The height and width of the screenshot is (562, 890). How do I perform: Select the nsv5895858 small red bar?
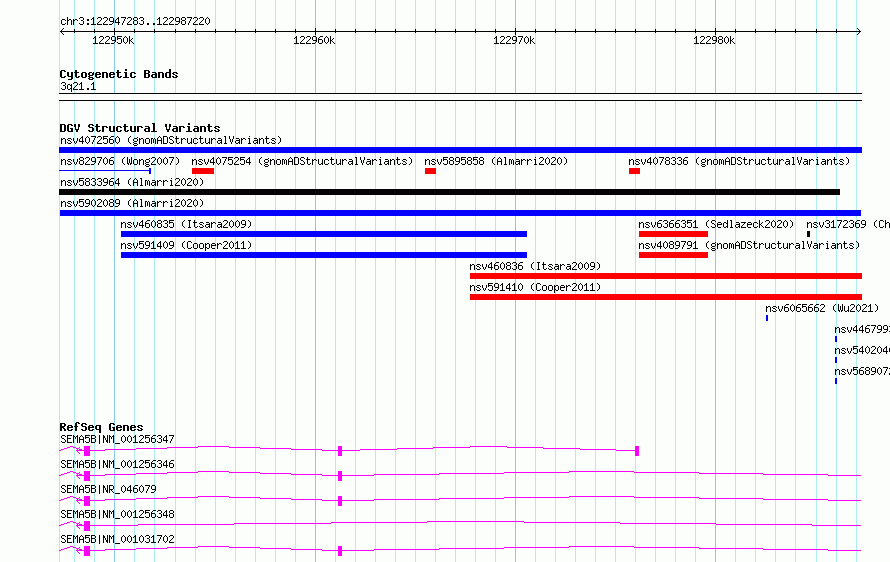coord(430,171)
